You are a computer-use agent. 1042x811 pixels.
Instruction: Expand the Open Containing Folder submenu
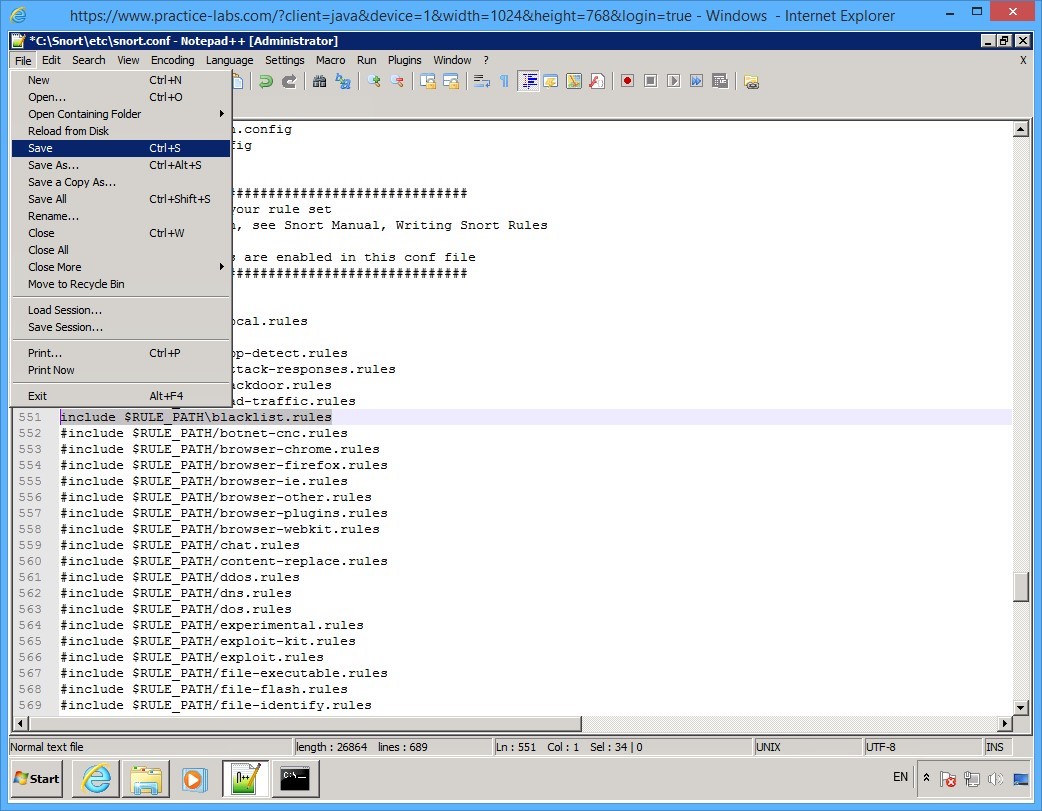84,114
